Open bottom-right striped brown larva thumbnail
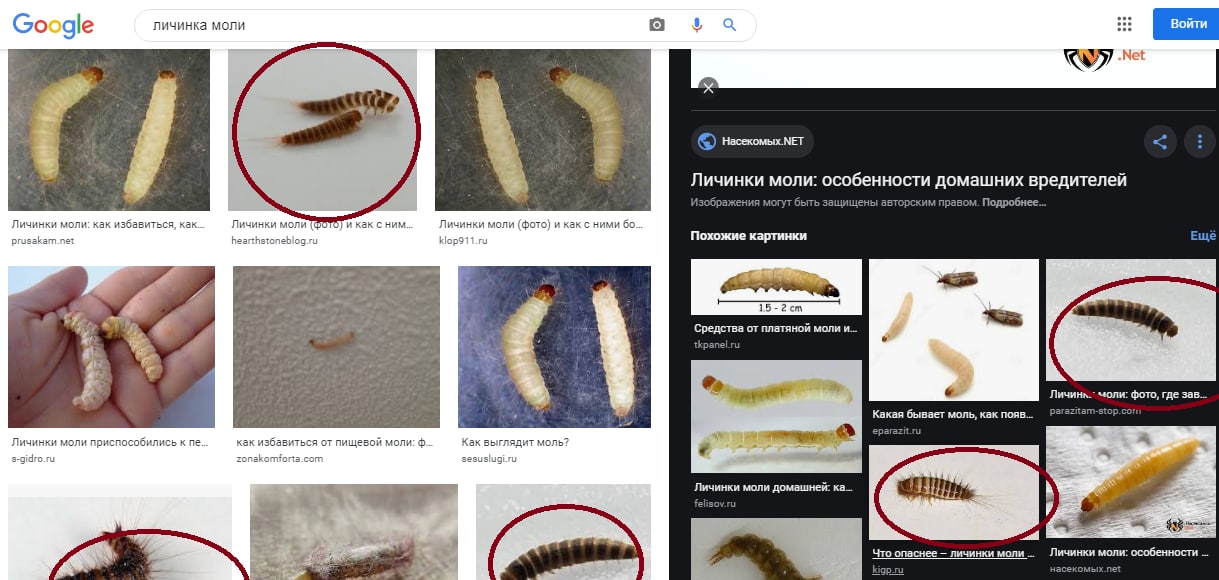1219x580 pixels. (563, 532)
